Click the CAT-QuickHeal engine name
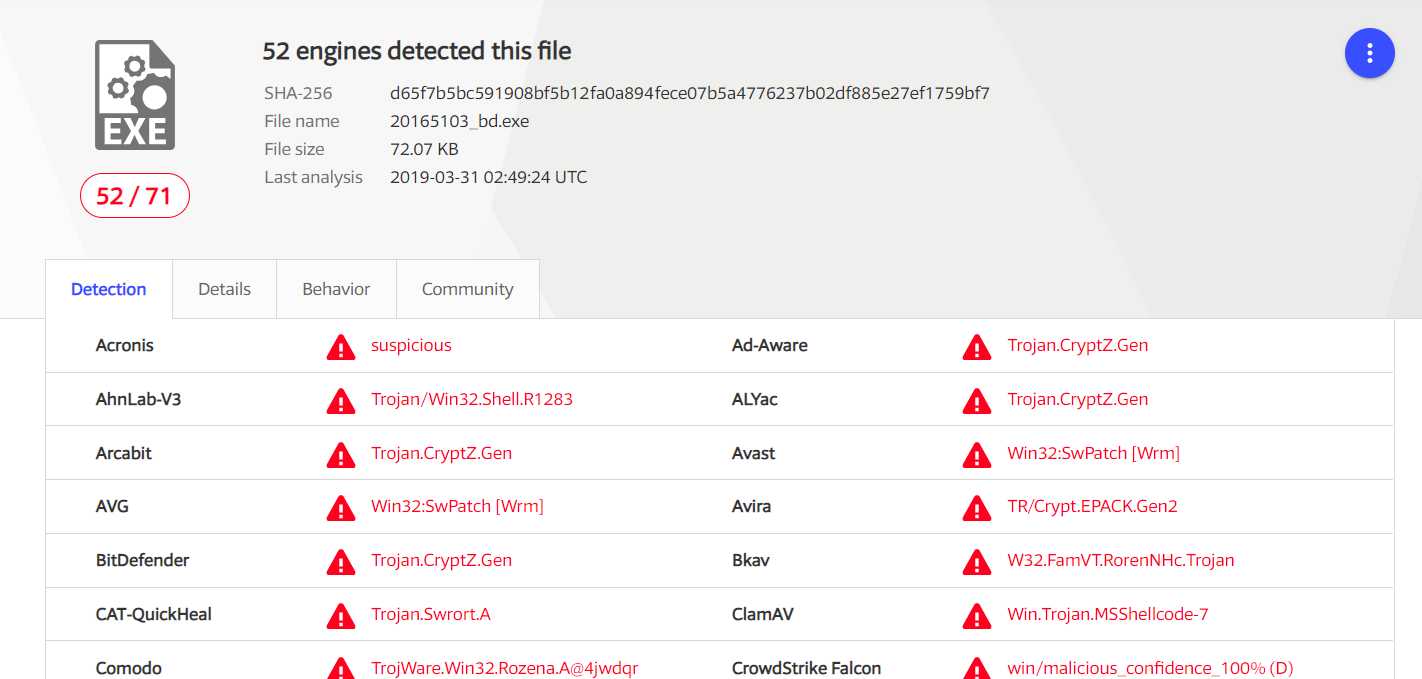Image resolution: width=1422 pixels, height=679 pixels. coord(154,614)
